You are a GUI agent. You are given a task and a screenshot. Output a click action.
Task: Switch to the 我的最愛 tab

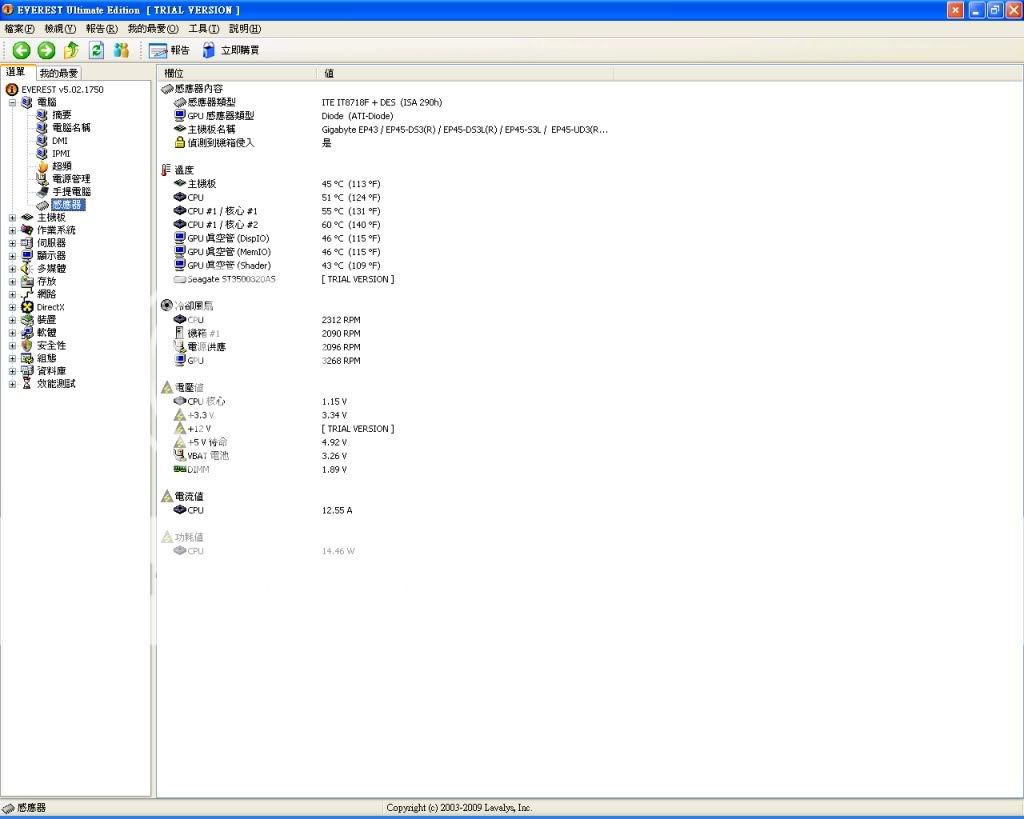[59, 73]
